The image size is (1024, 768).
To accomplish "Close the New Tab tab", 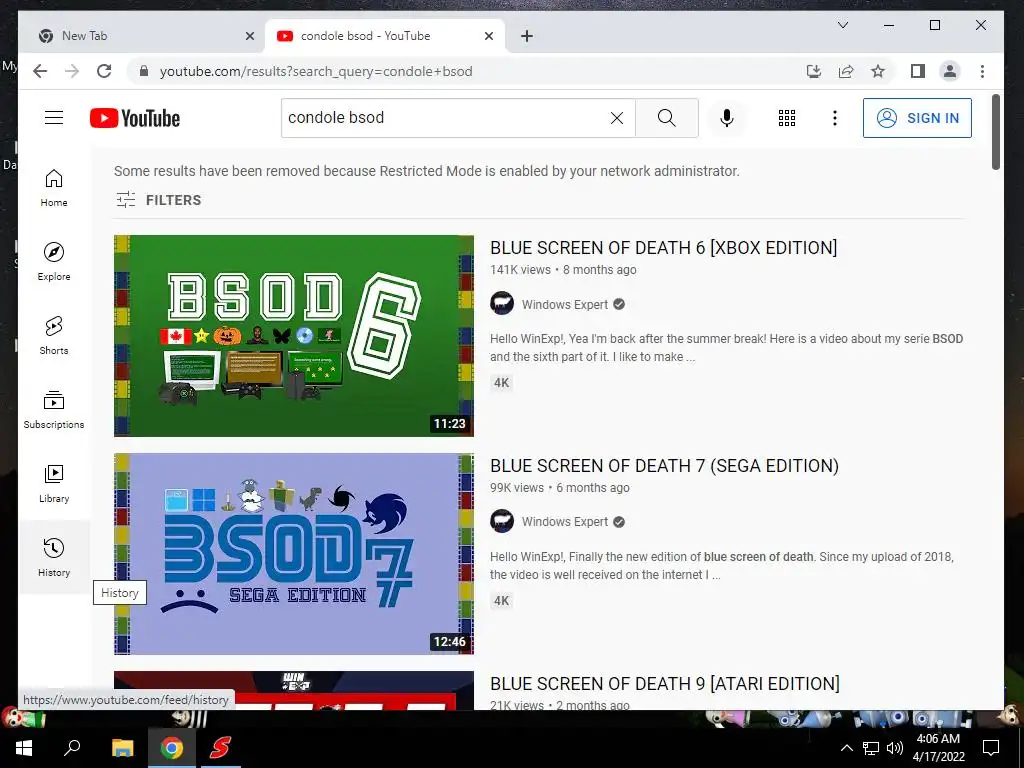I will pos(249,36).
